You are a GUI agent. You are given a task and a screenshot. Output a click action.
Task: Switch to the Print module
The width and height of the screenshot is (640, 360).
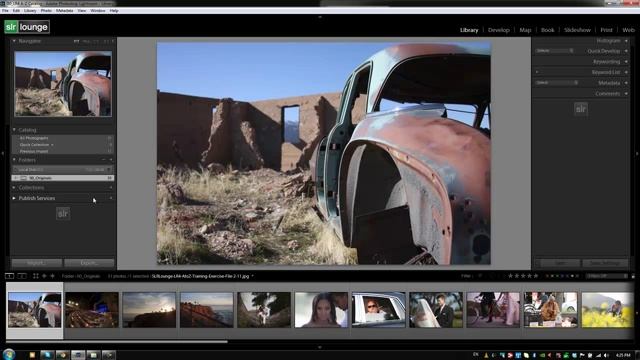coord(606,30)
